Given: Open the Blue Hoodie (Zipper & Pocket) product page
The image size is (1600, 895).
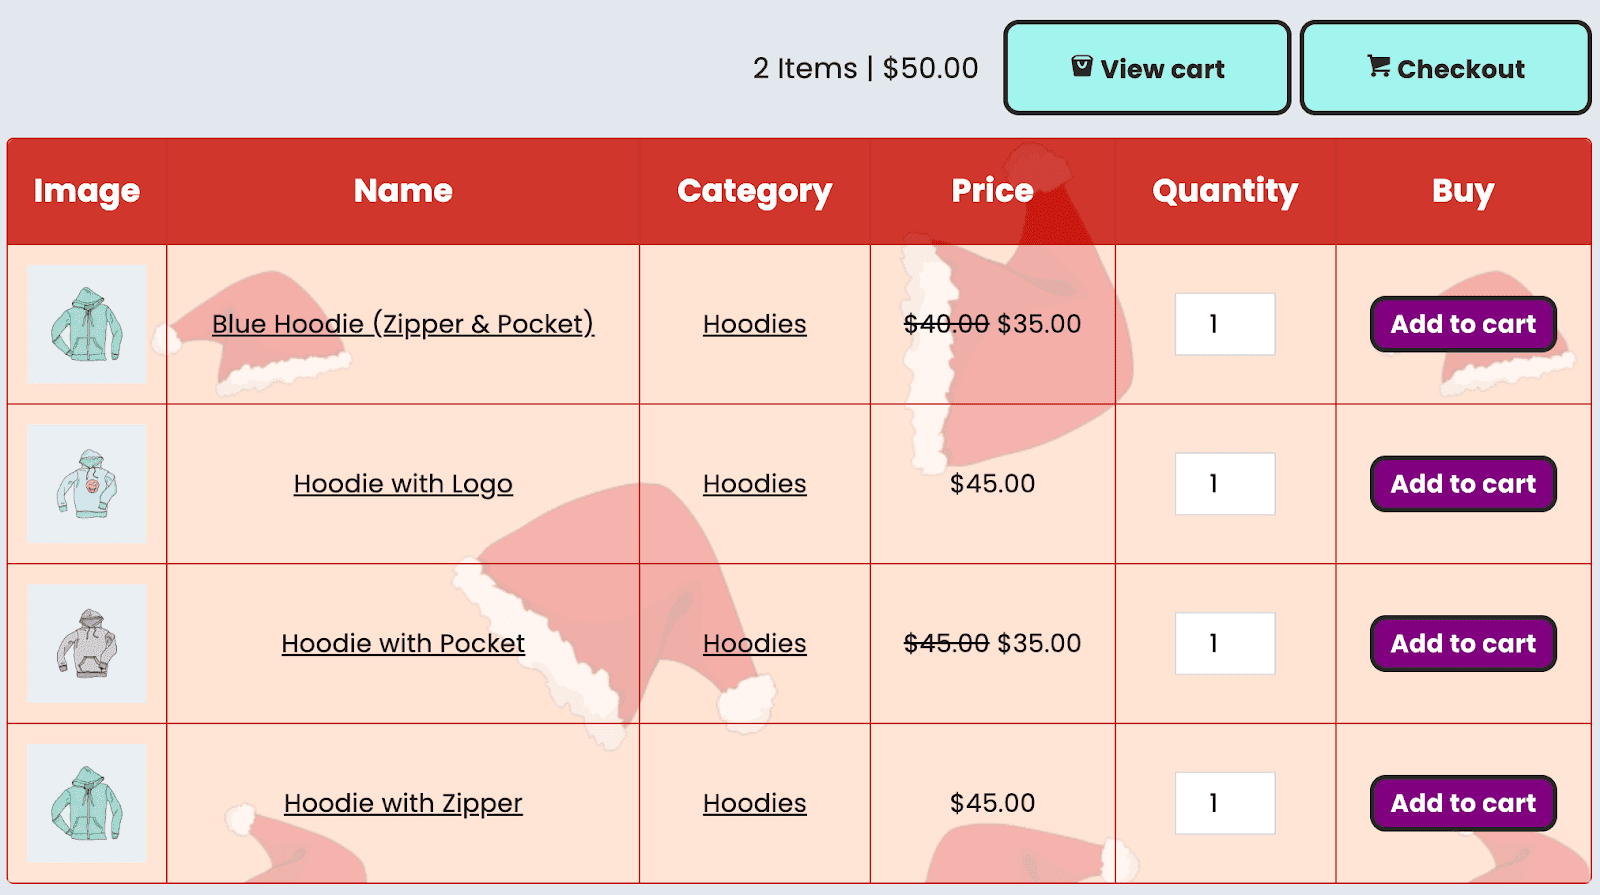Looking at the screenshot, I should (x=402, y=324).
